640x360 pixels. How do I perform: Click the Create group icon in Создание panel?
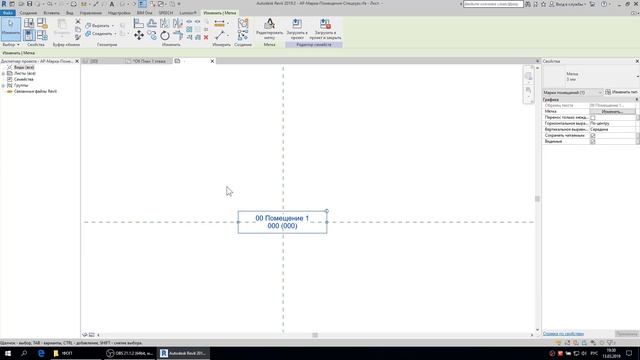click(x=243, y=23)
